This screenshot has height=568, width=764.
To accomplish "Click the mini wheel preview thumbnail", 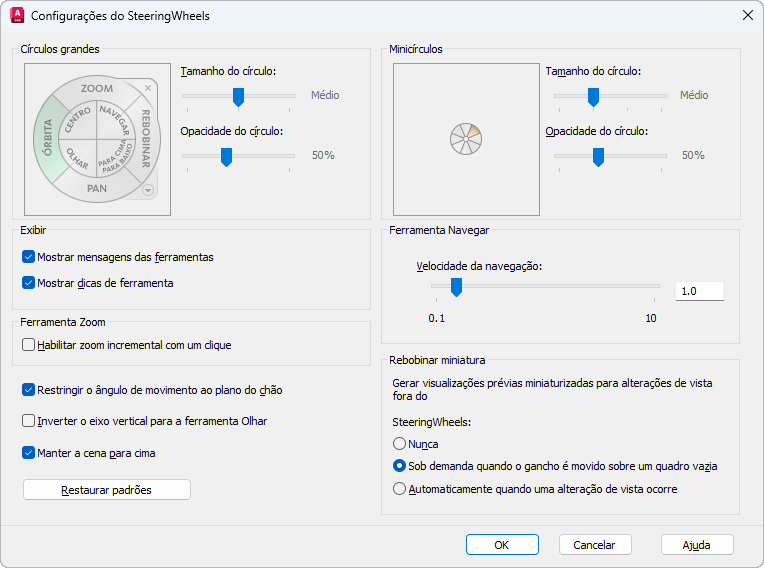I will (466, 139).
